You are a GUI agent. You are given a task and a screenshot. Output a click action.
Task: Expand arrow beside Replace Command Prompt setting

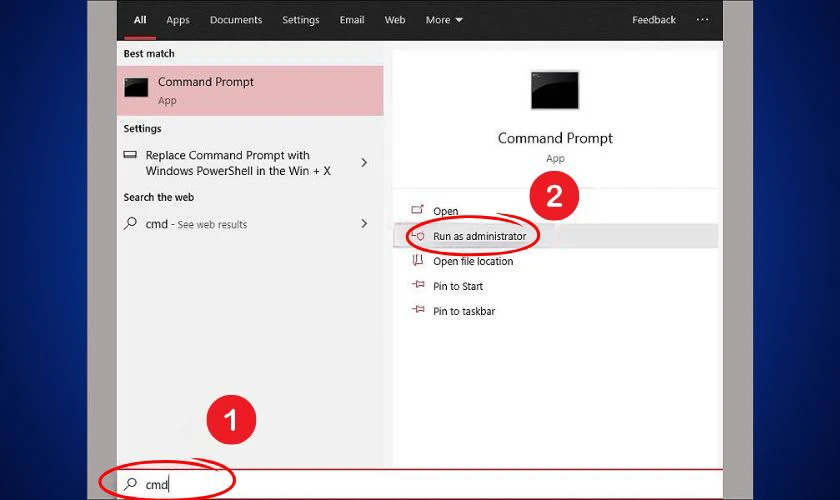pyautogui.click(x=364, y=162)
